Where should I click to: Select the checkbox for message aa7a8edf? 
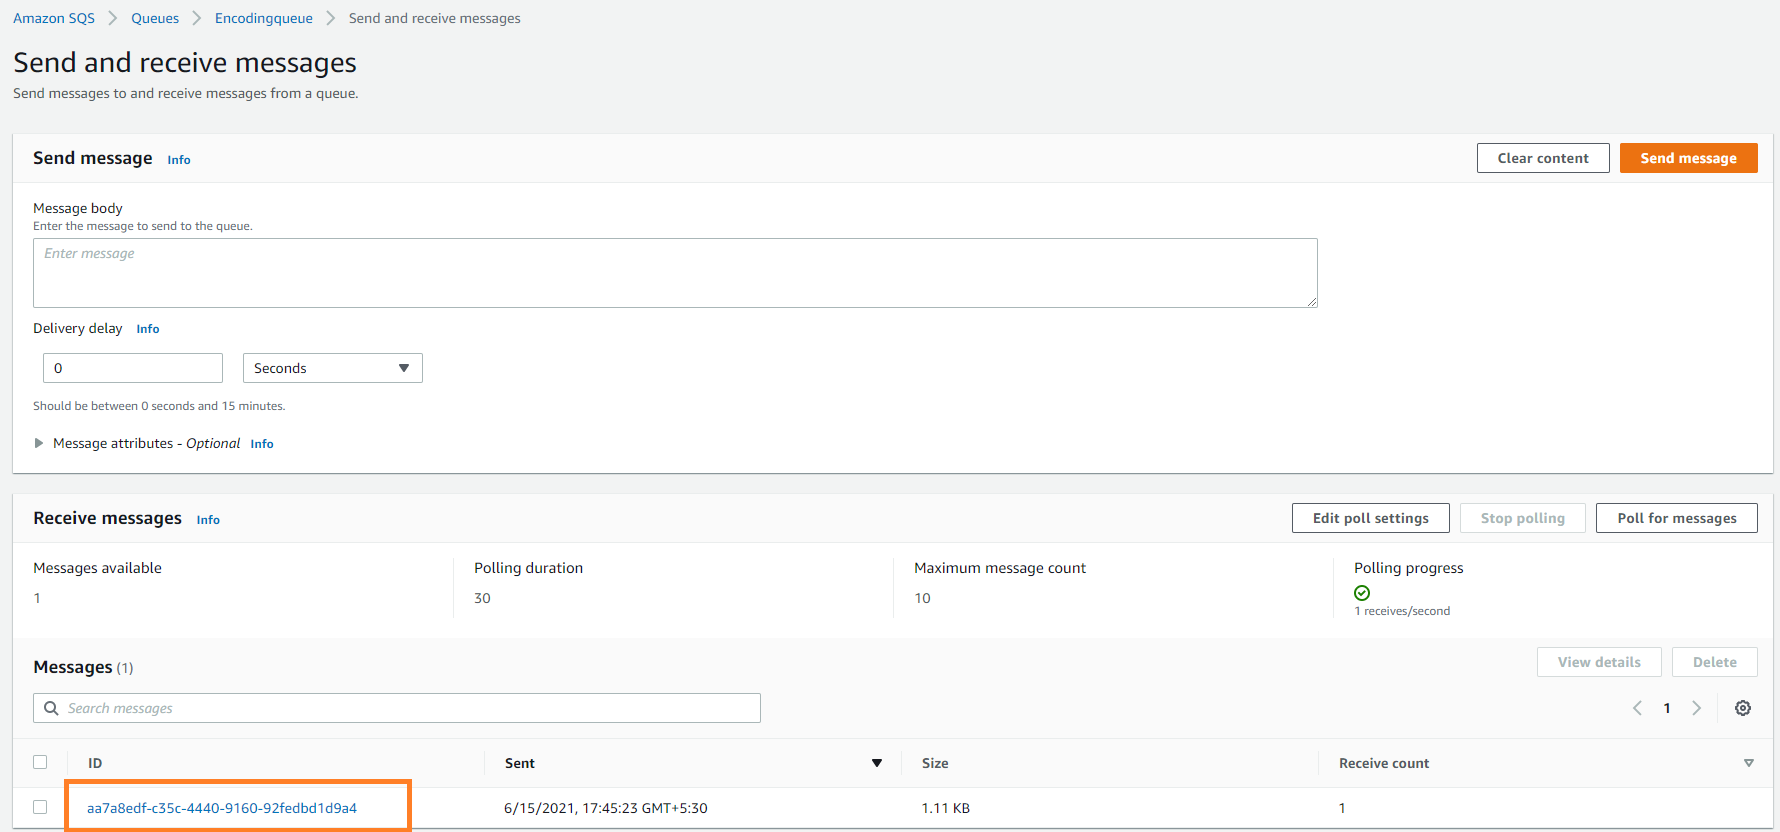click(x=40, y=807)
